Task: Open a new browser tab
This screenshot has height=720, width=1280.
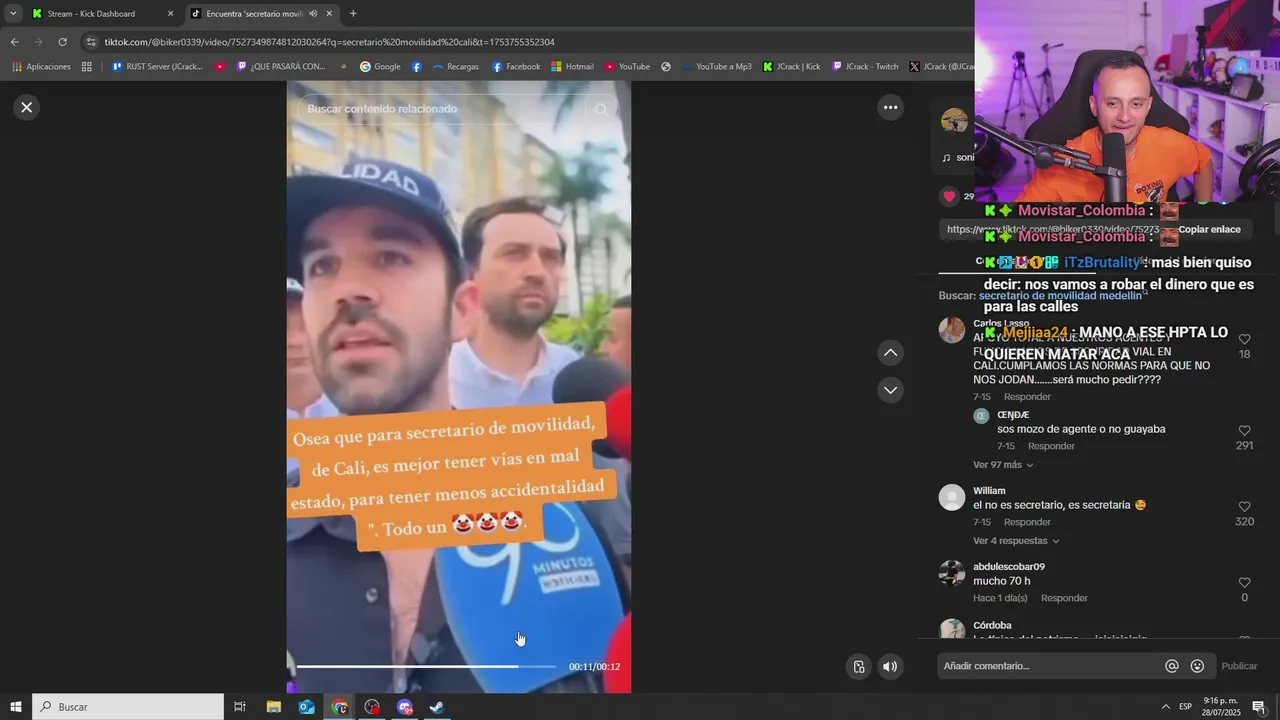Action: pos(353,14)
